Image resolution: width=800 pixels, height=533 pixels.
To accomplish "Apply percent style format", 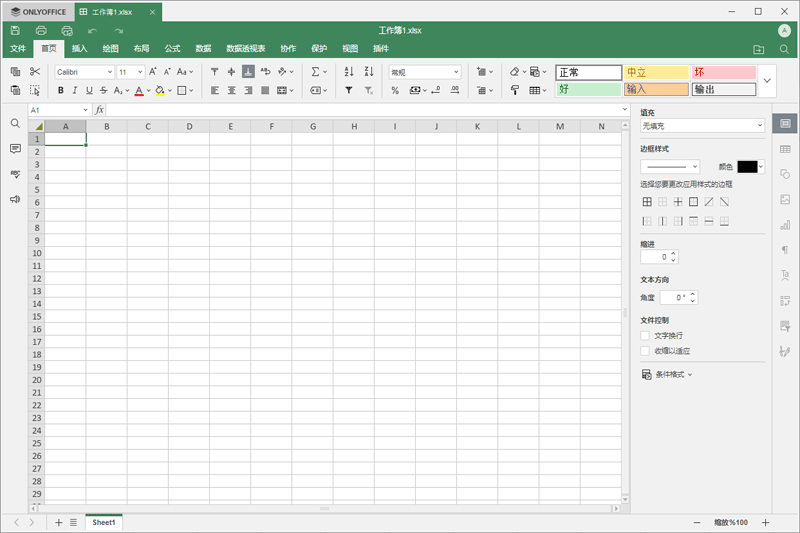I will [x=395, y=90].
